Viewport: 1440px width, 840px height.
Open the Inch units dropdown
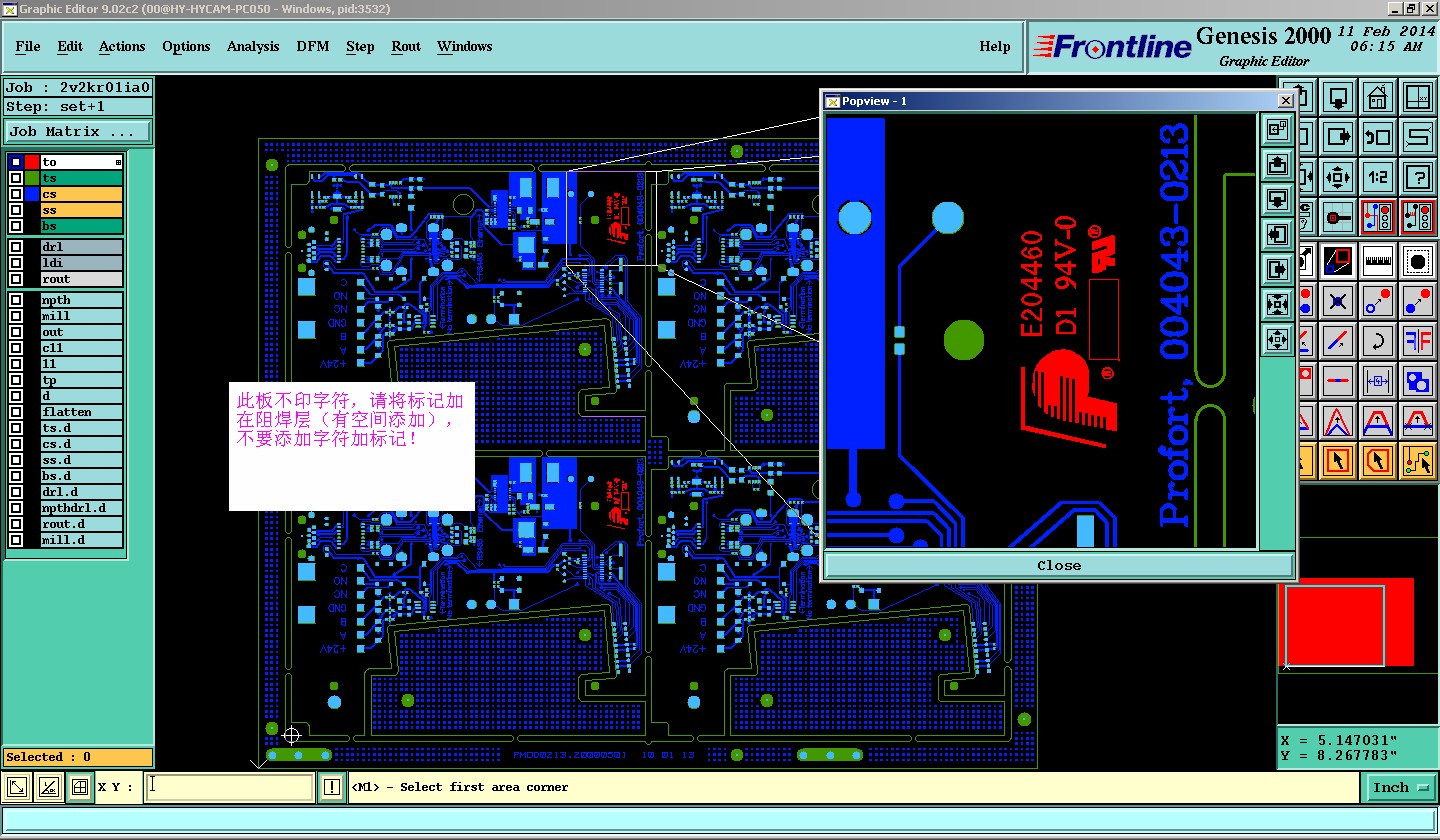click(1399, 787)
